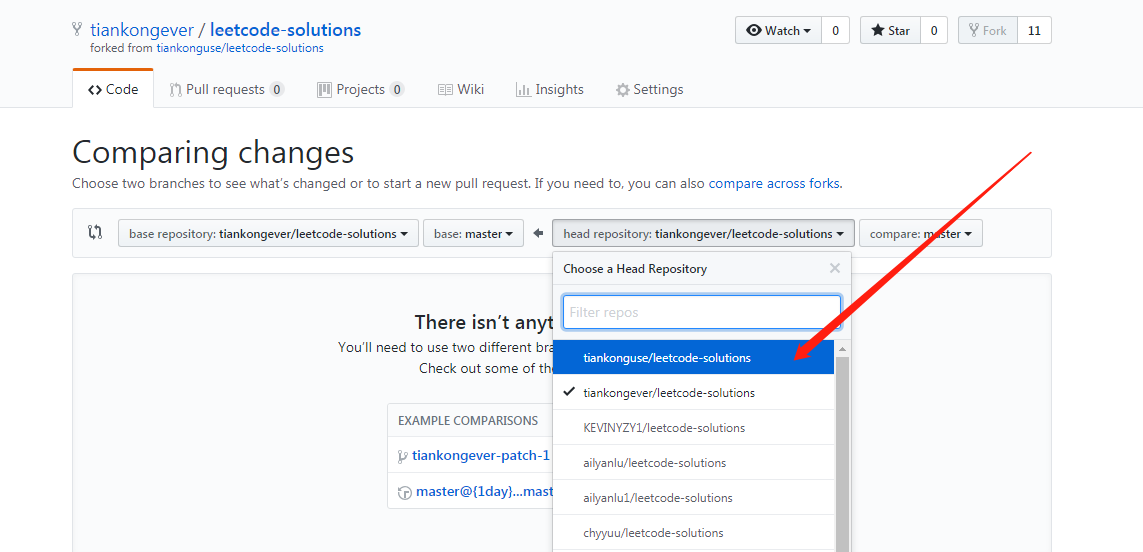Click the compare across forks link
This screenshot has height=552, width=1143.
(x=774, y=184)
